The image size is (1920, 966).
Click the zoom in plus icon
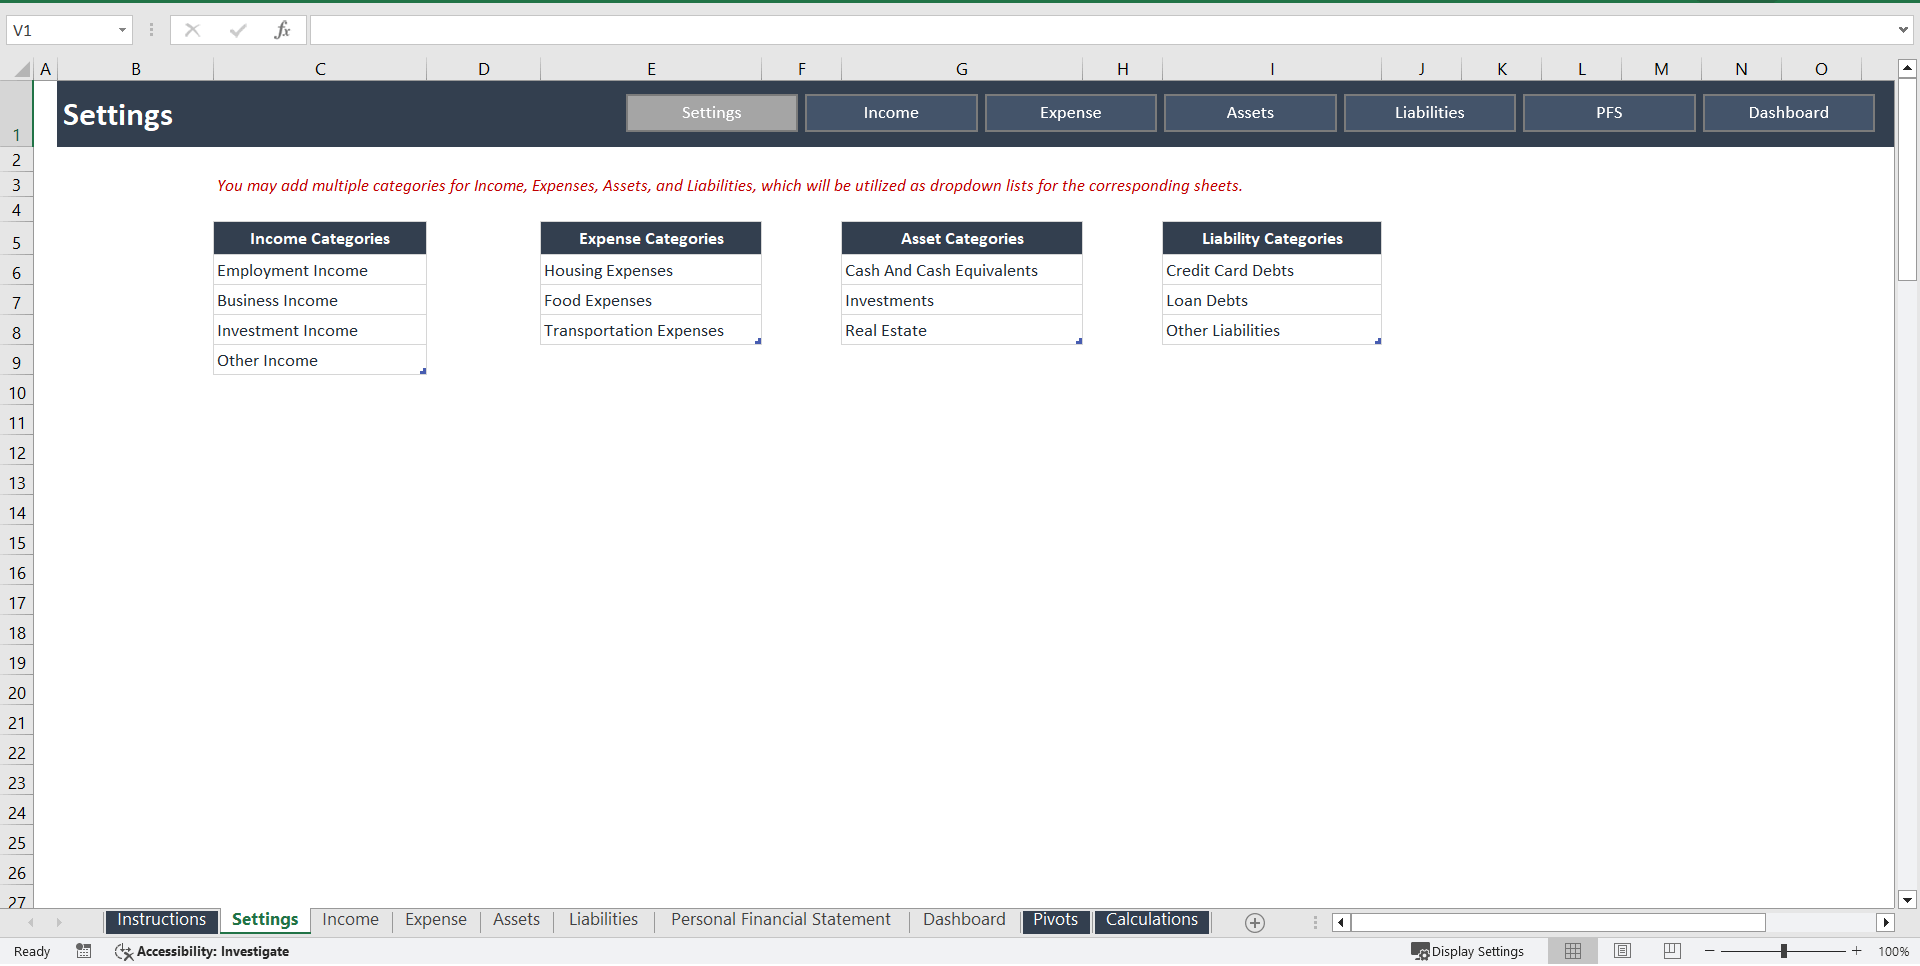point(1857,951)
